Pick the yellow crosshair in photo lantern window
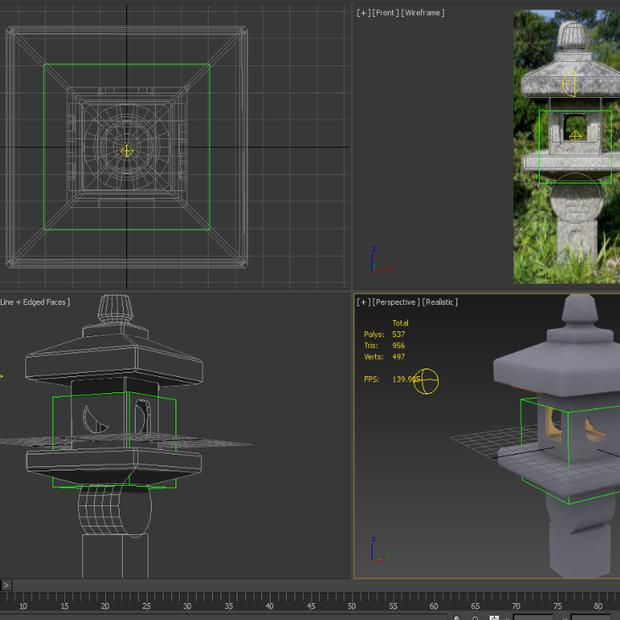Viewport: 620px width, 620px height. [x=575, y=136]
